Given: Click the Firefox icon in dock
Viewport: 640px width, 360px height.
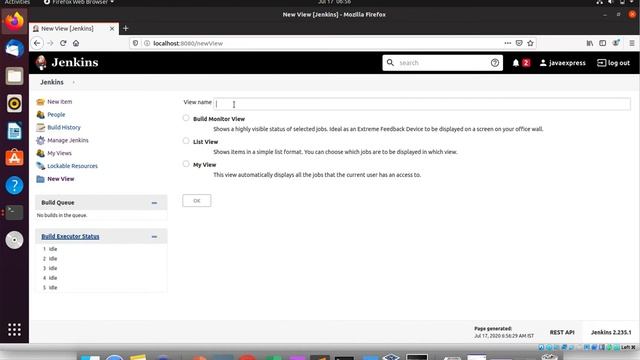Looking at the screenshot, I should (14, 21).
